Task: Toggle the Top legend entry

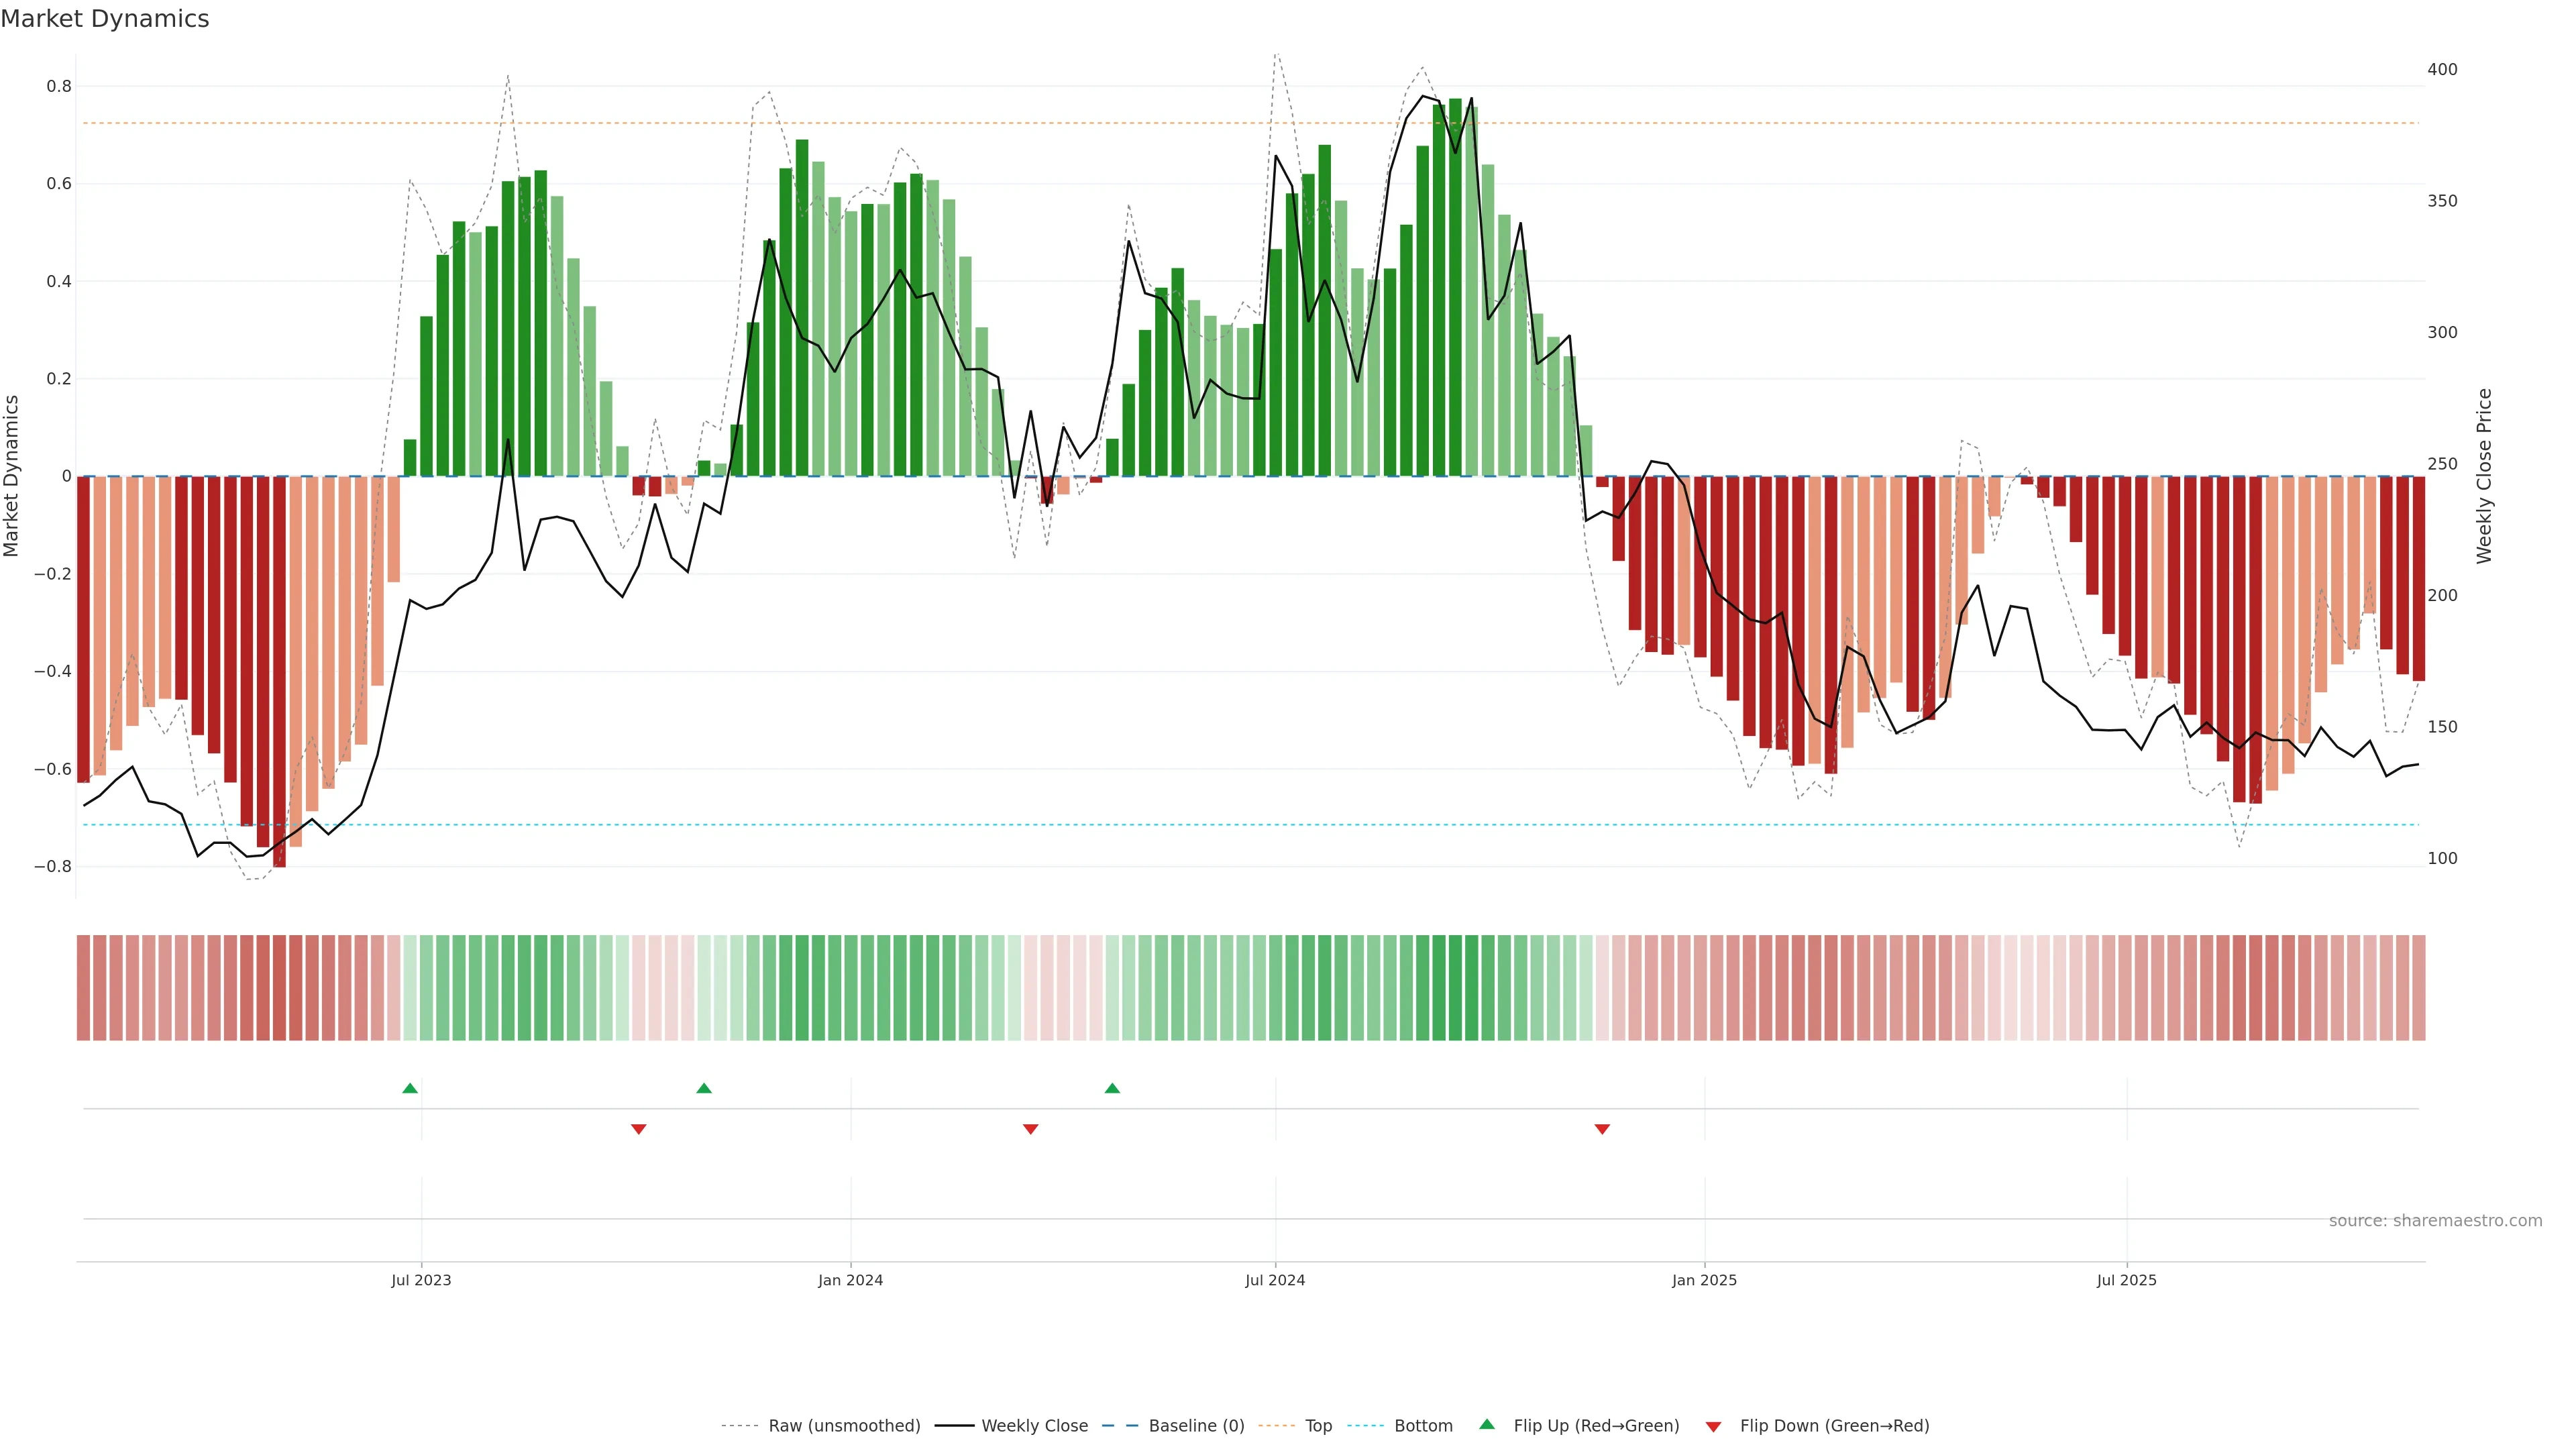Action: tap(1318, 1426)
